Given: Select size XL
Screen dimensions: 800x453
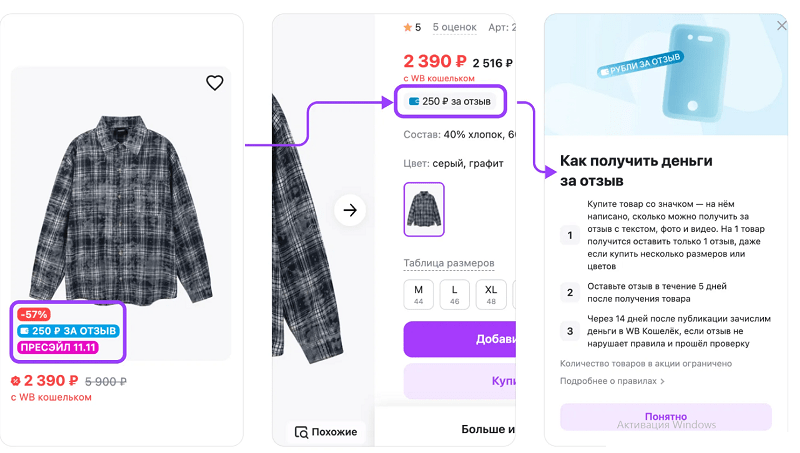Looking at the screenshot, I should pos(489,294).
